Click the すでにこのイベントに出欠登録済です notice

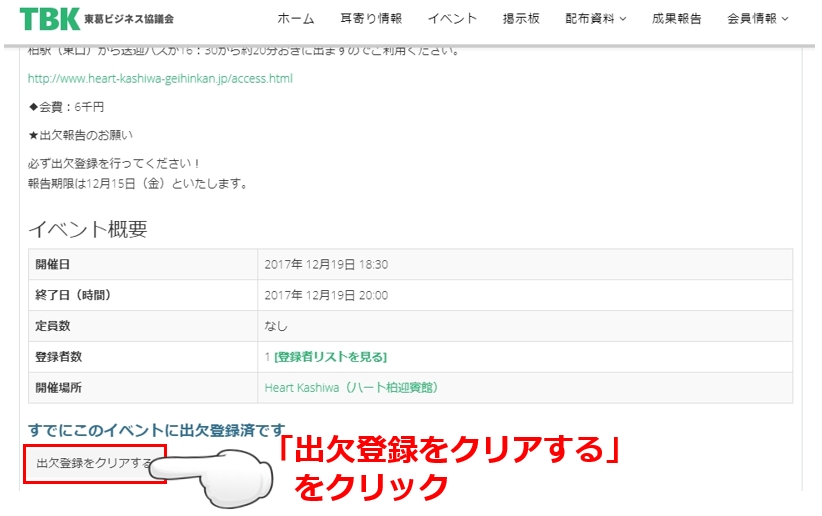157,430
